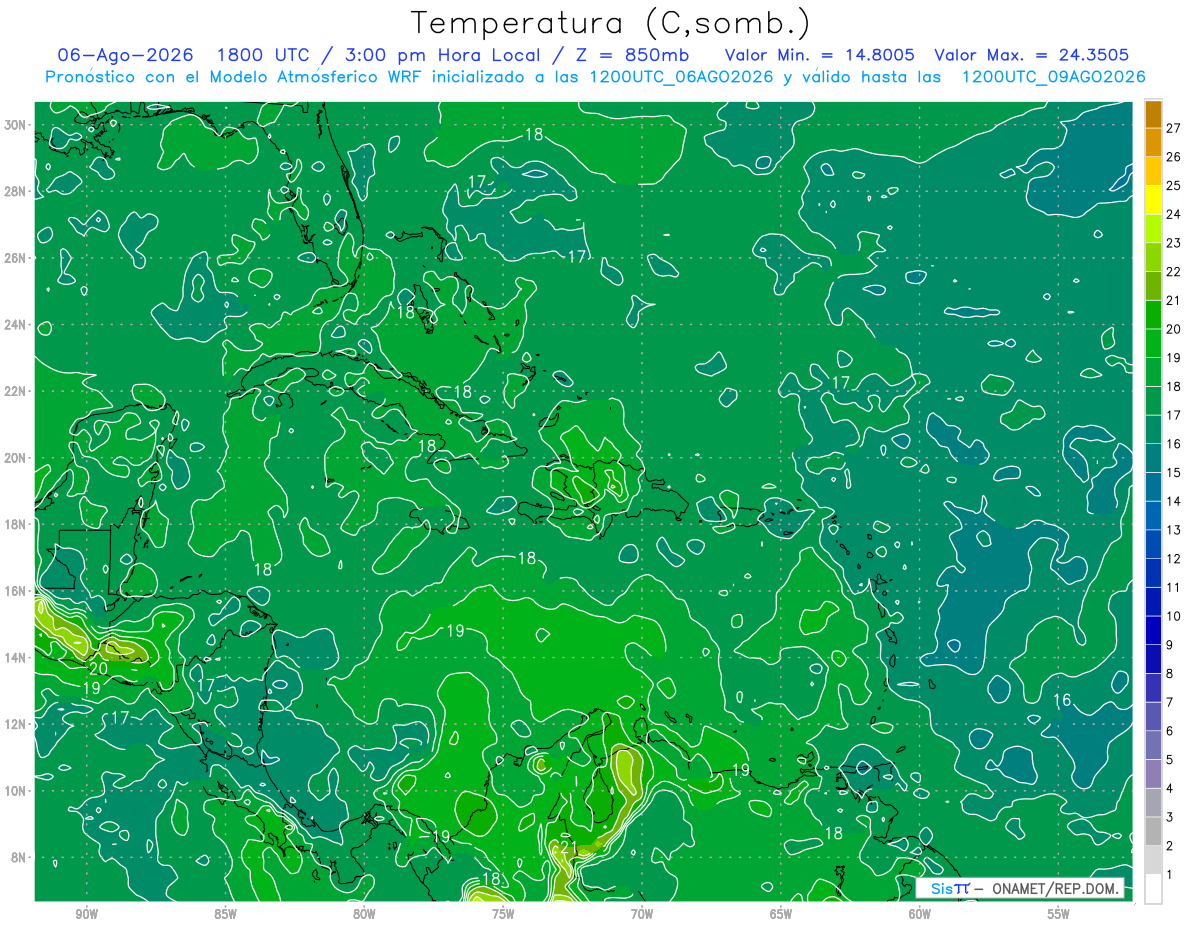Click the '21' contour label on the map
Screen dimensions: 1200x927
coord(568,847)
